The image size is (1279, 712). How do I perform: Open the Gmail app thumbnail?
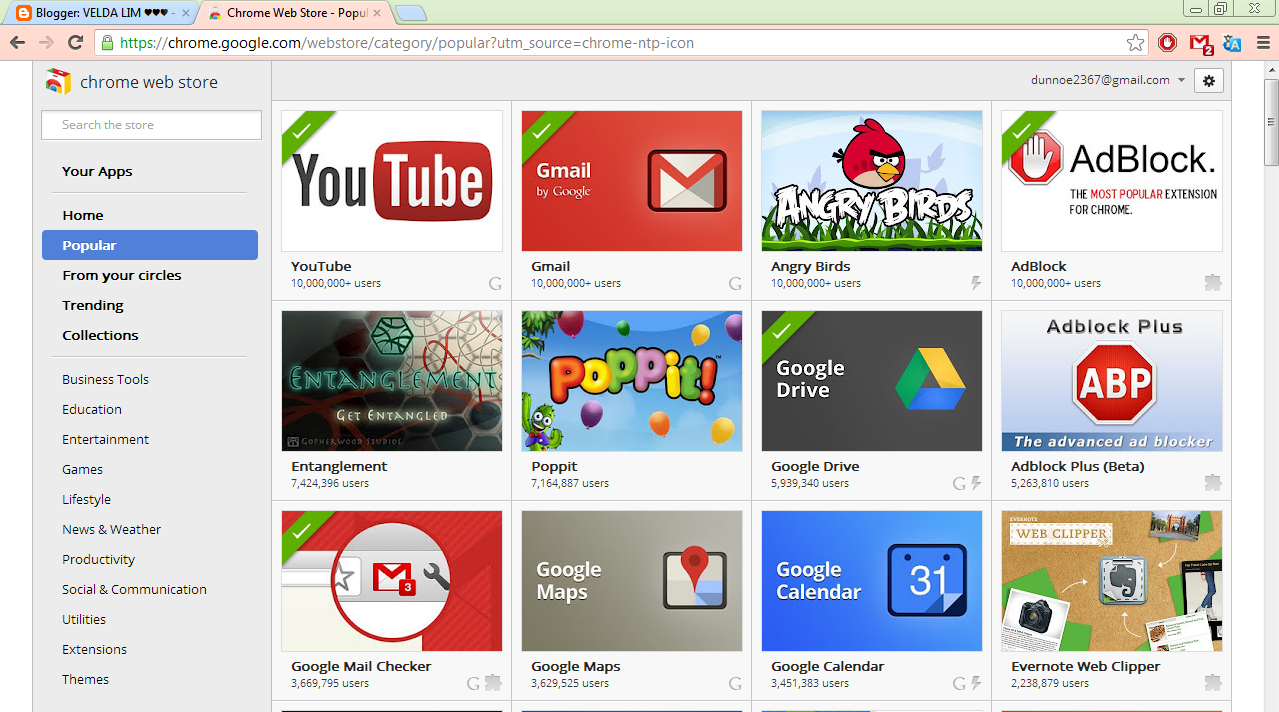(x=632, y=181)
